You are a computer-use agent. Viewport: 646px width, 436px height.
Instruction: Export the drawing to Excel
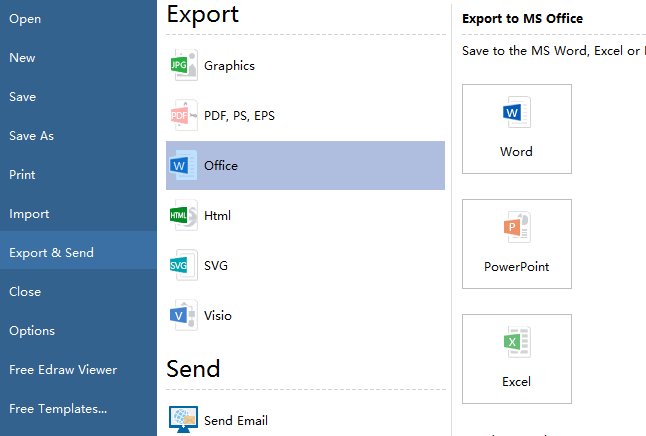point(517,359)
